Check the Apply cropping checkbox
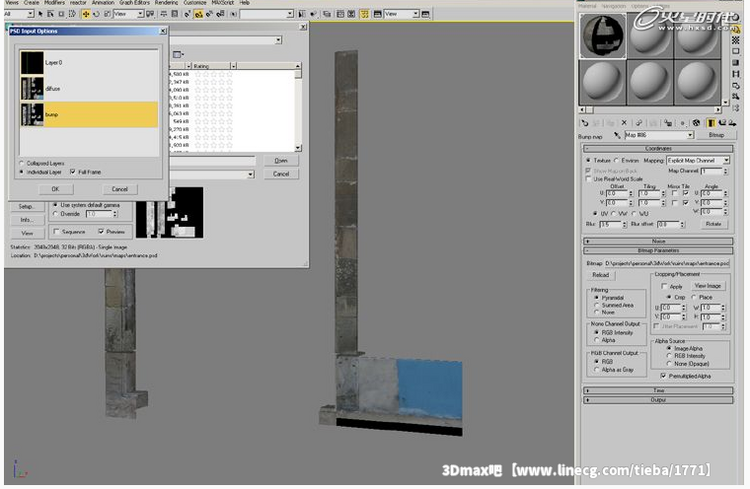This screenshot has width=750, height=489. coord(664,286)
